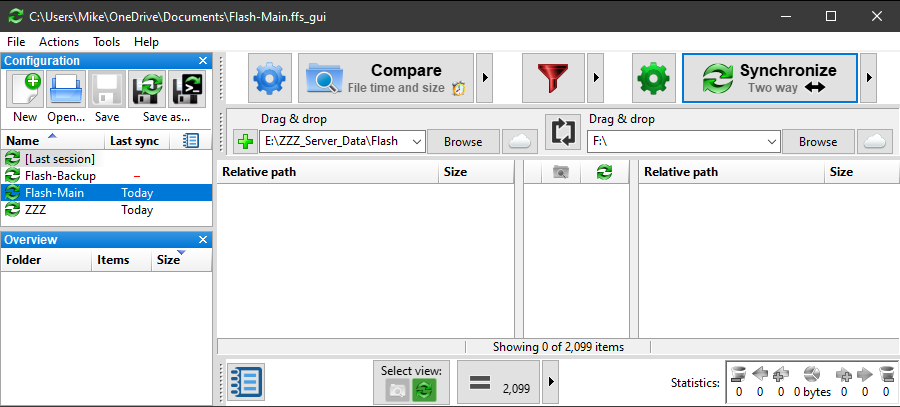Browse for left folder

pos(463,142)
